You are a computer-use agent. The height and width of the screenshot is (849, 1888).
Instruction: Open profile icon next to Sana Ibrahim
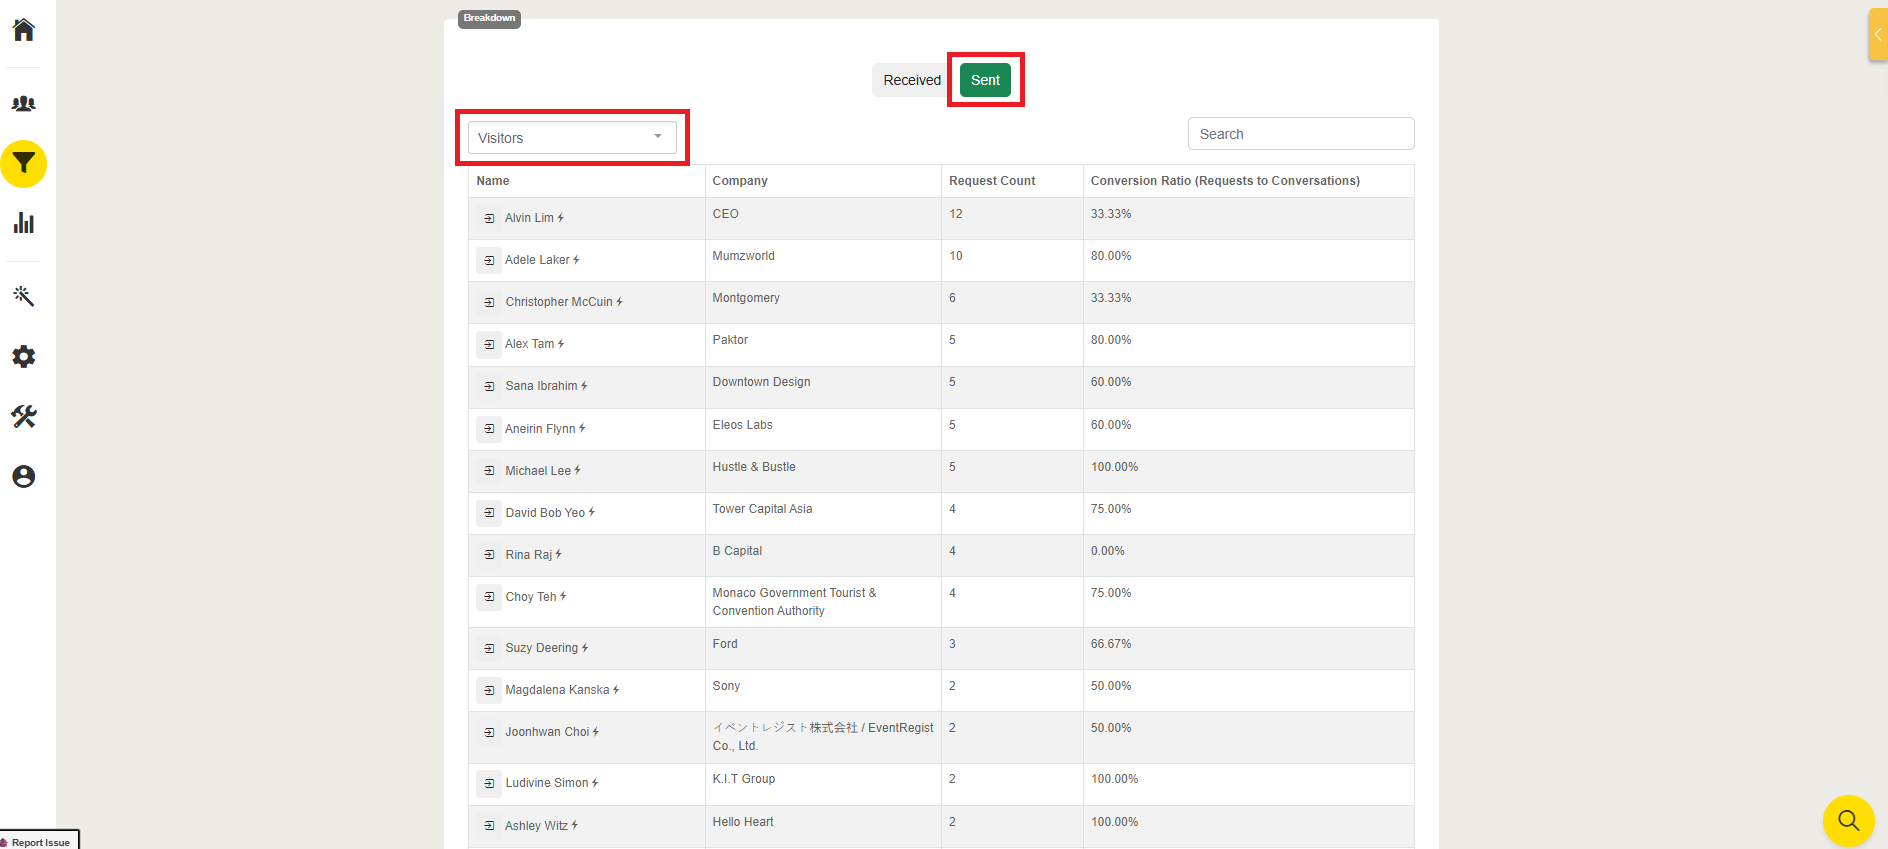click(x=489, y=386)
